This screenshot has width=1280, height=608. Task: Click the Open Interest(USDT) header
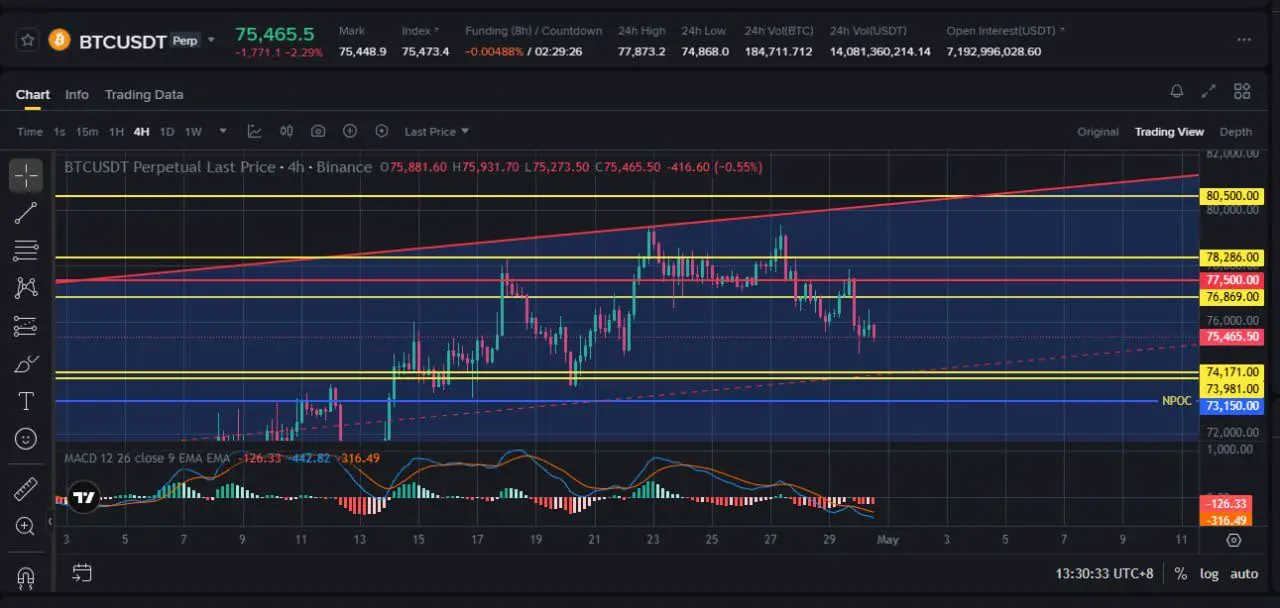pos(1005,31)
